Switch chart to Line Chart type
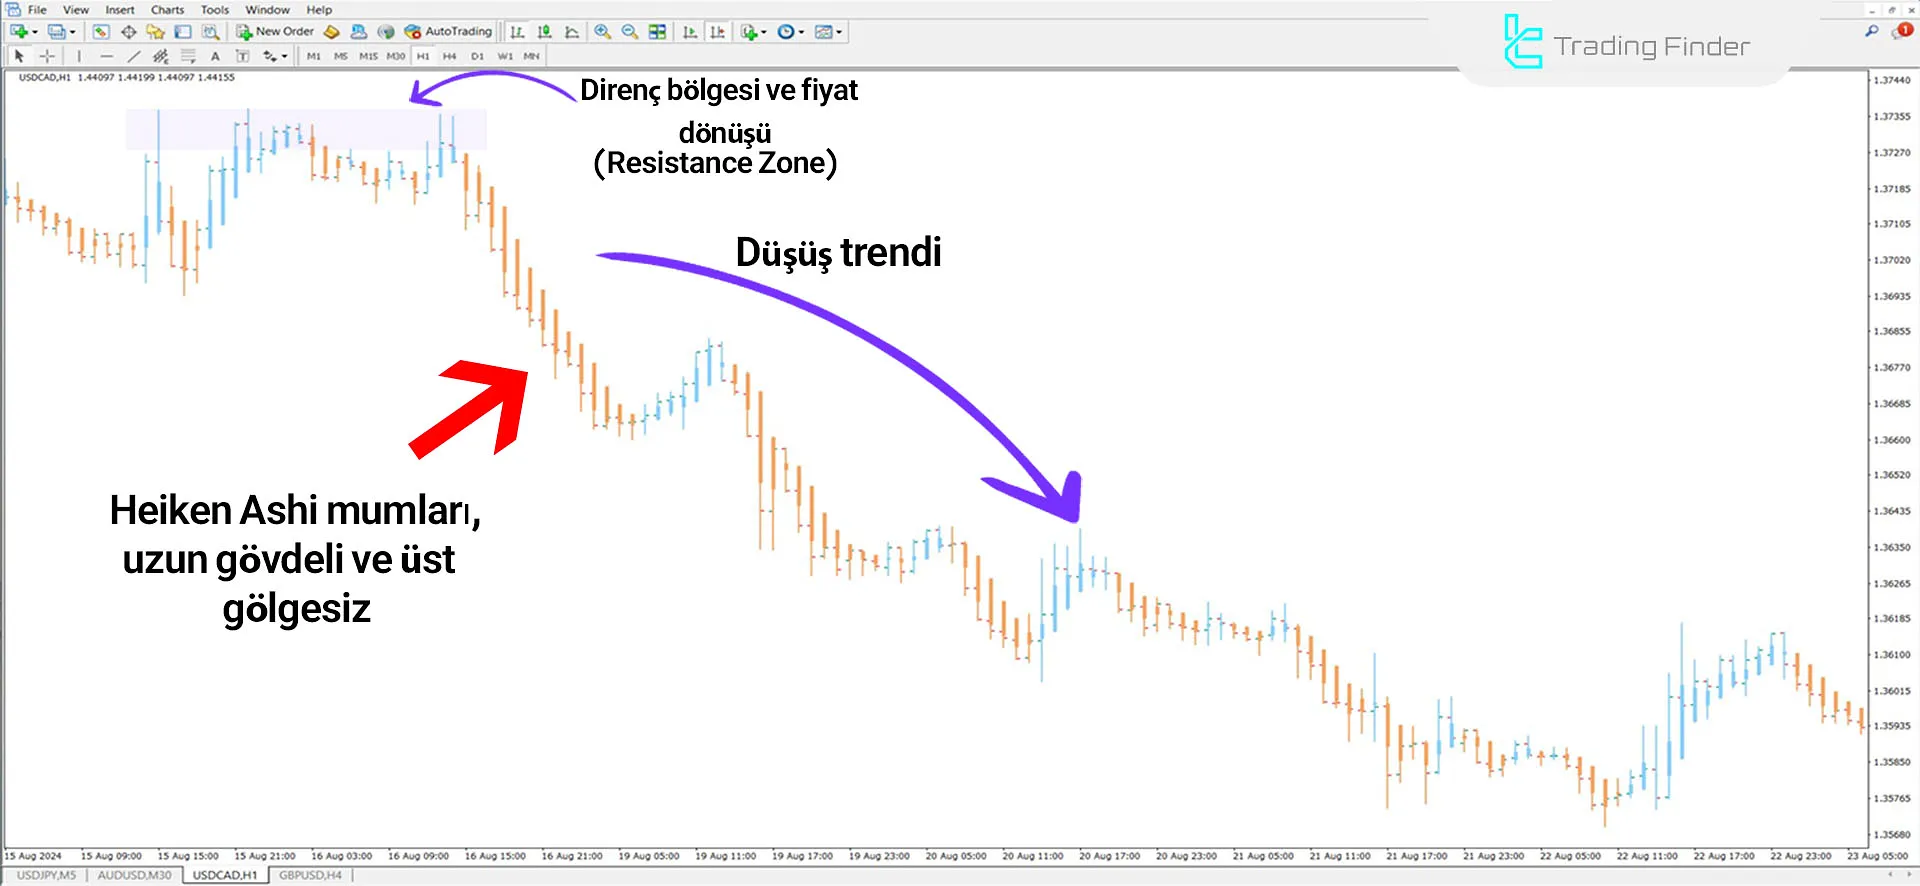1920x886 pixels. tap(572, 32)
